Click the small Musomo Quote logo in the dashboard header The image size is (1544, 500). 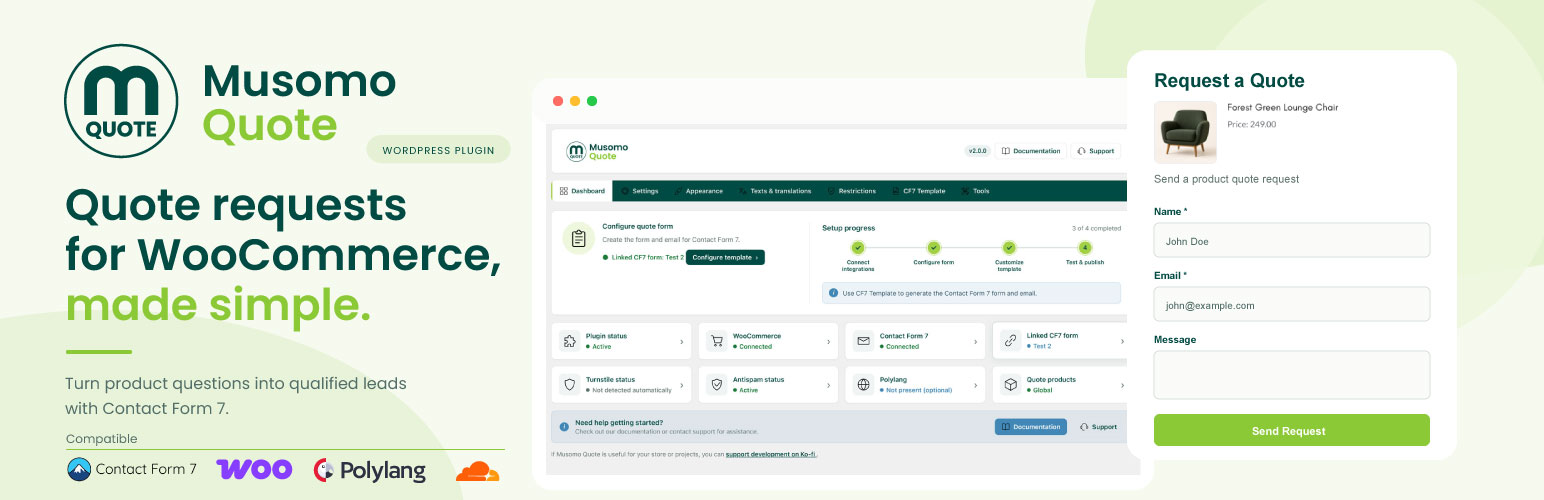tap(597, 151)
